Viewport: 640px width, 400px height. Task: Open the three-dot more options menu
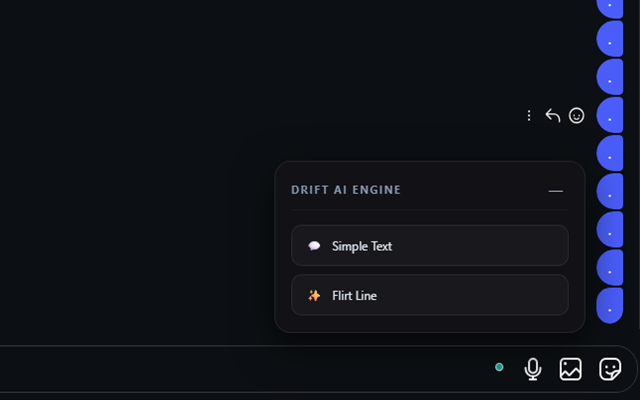click(529, 116)
